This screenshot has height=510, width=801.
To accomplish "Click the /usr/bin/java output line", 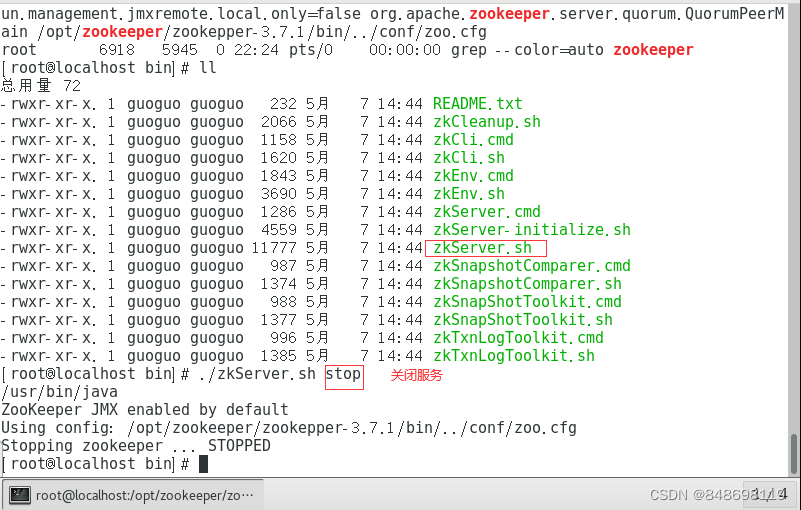I will pyautogui.click(x=60, y=392).
